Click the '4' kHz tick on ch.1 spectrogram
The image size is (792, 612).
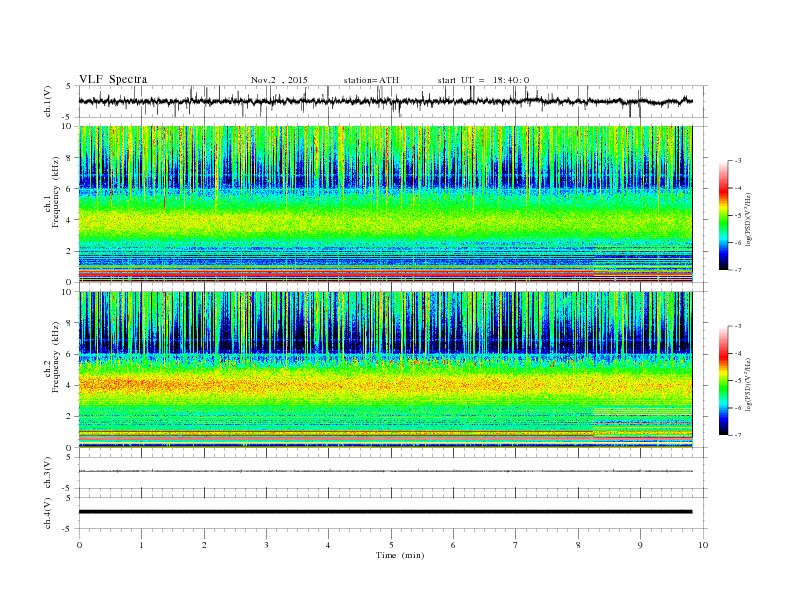click(x=69, y=220)
